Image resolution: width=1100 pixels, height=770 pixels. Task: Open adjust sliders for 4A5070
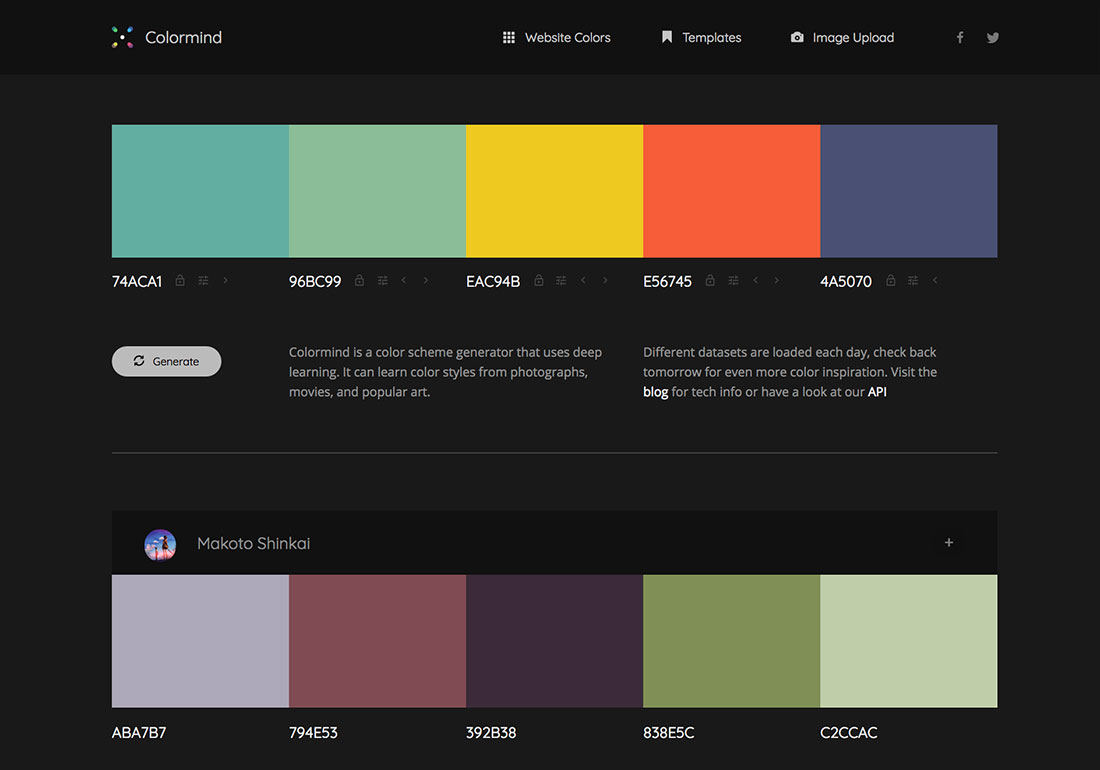(913, 281)
